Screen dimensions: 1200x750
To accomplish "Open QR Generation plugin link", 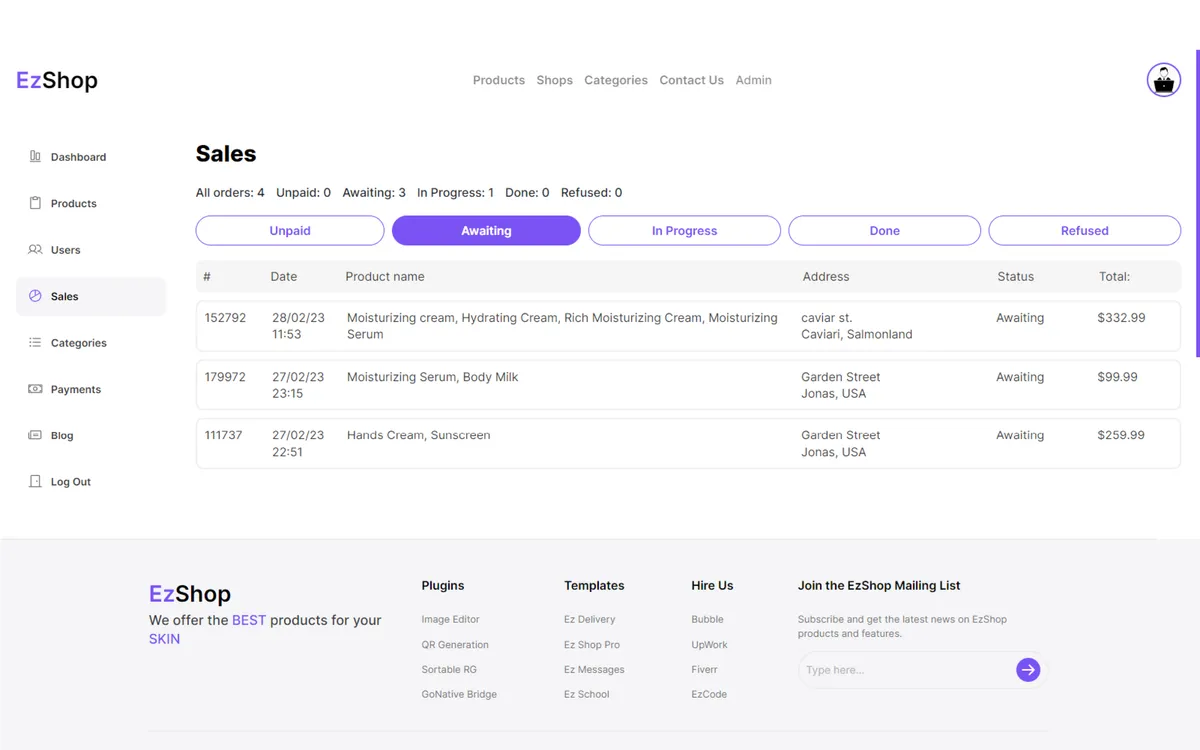I will coord(455,645).
